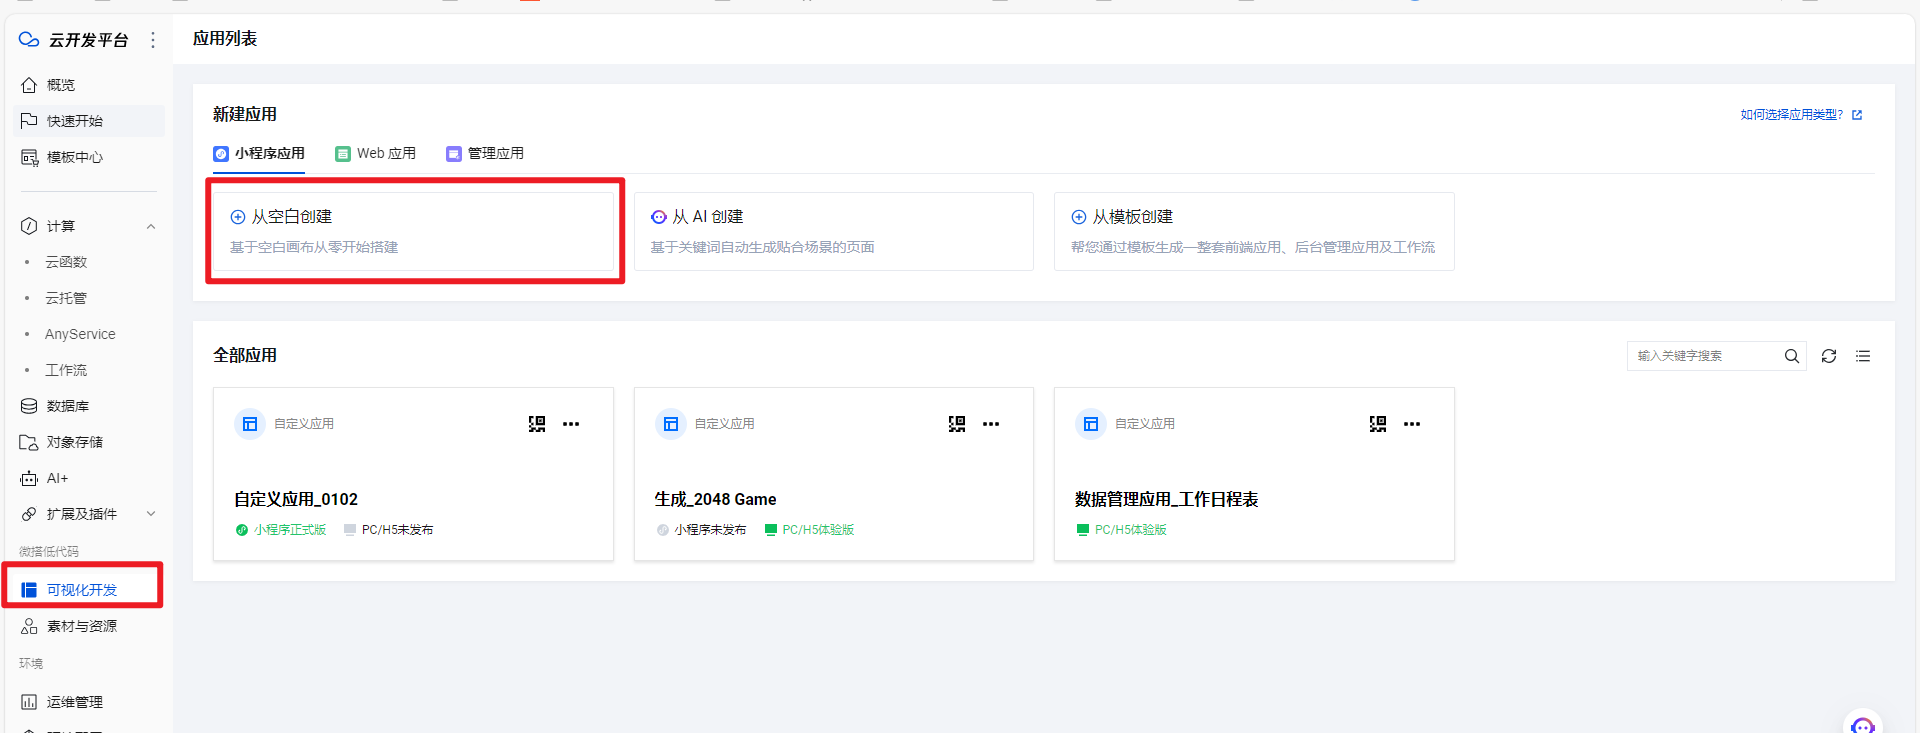Click the link icon beside 扩展及插件

pos(29,514)
